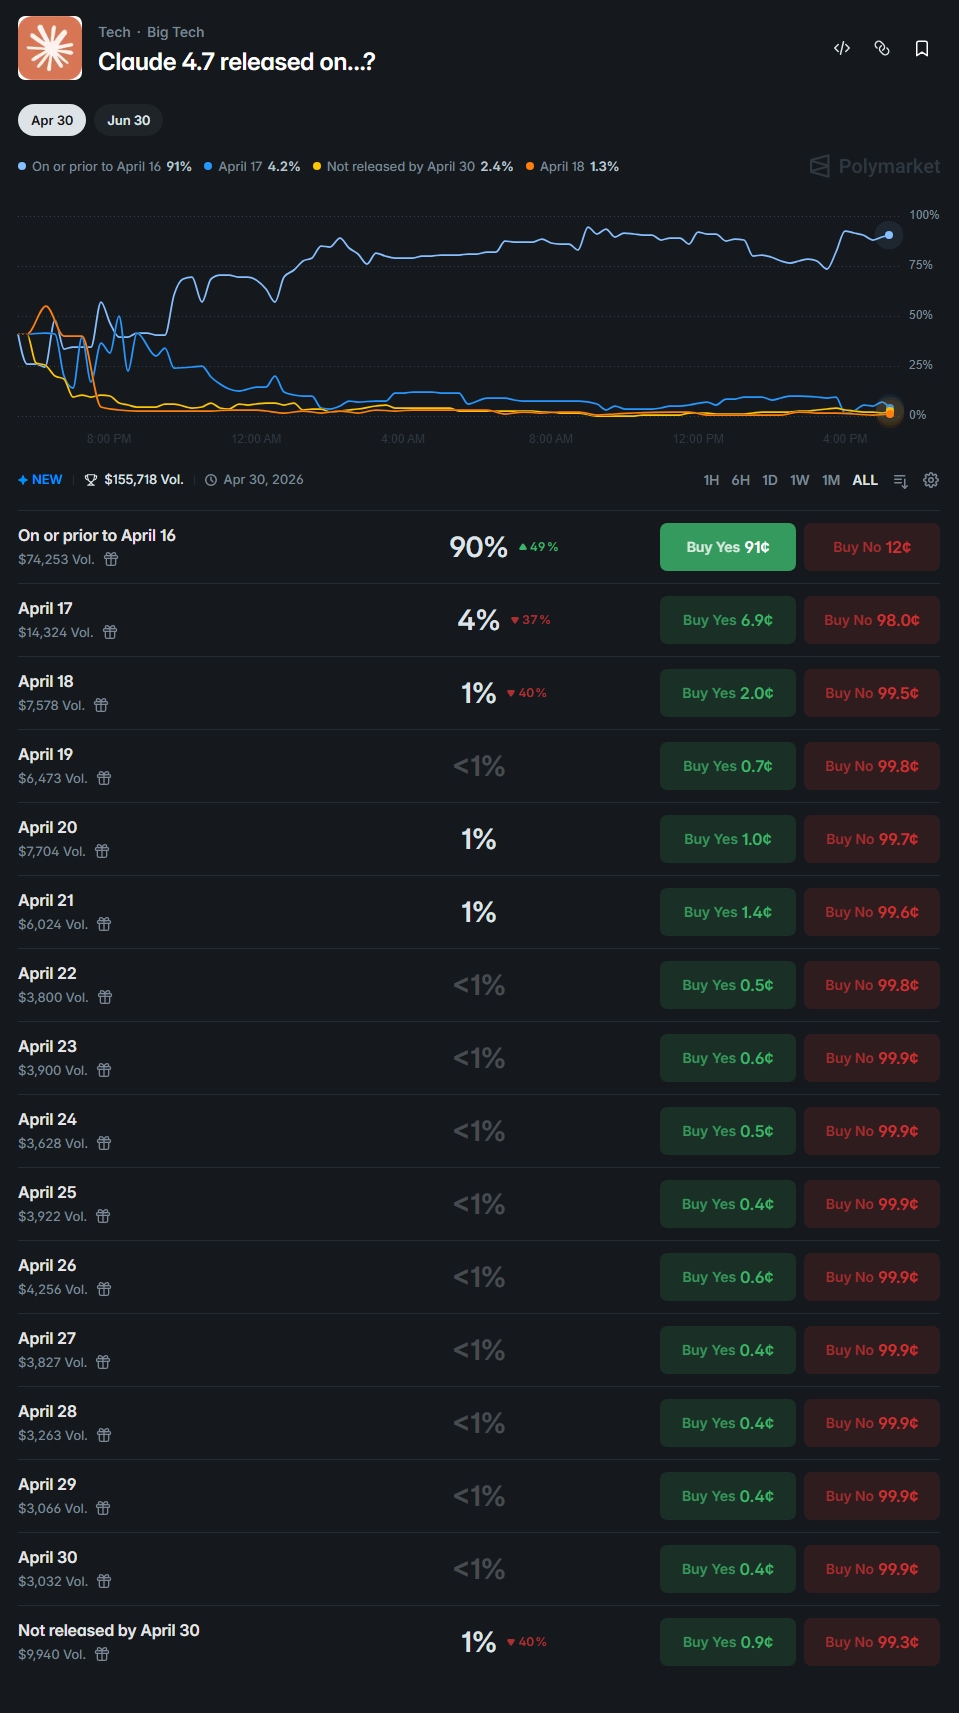This screenshot has height=1713, width=959.
Task: Click the embed code icon
Action: pyautogui.click(x=842, y=48)
